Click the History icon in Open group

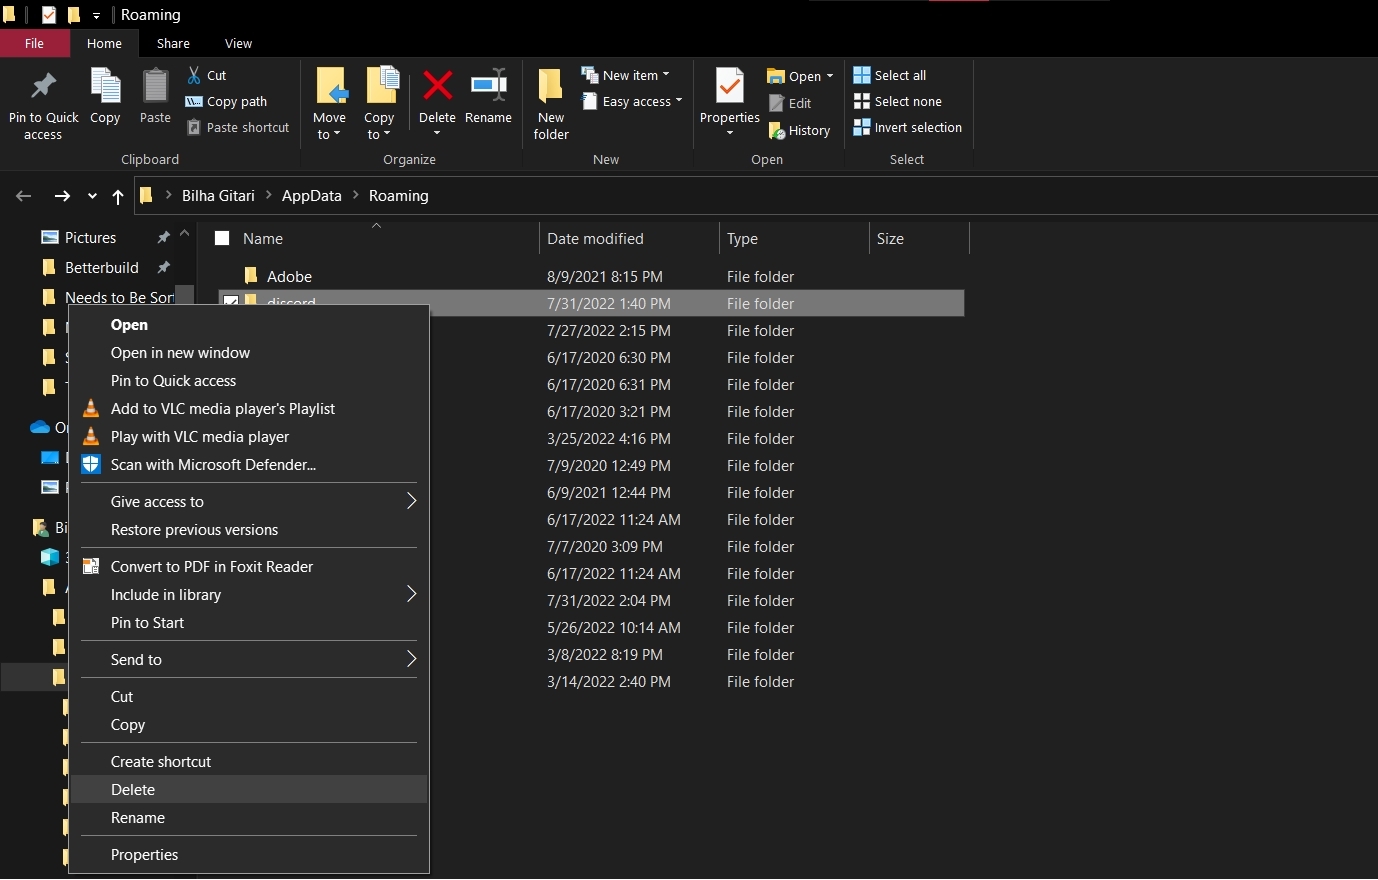point(799,130)
